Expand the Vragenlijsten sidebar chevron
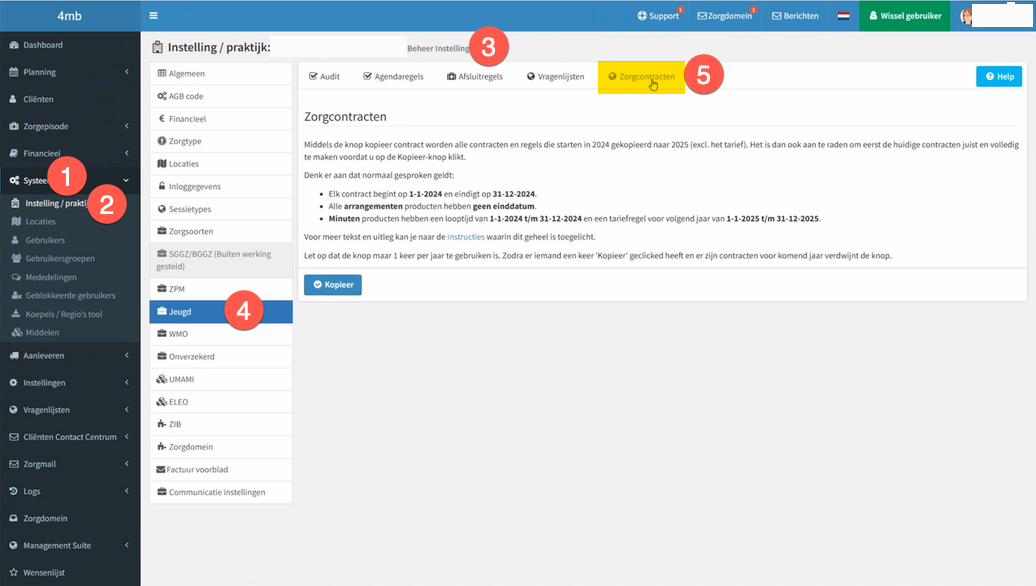 click(x=126, y=410)
